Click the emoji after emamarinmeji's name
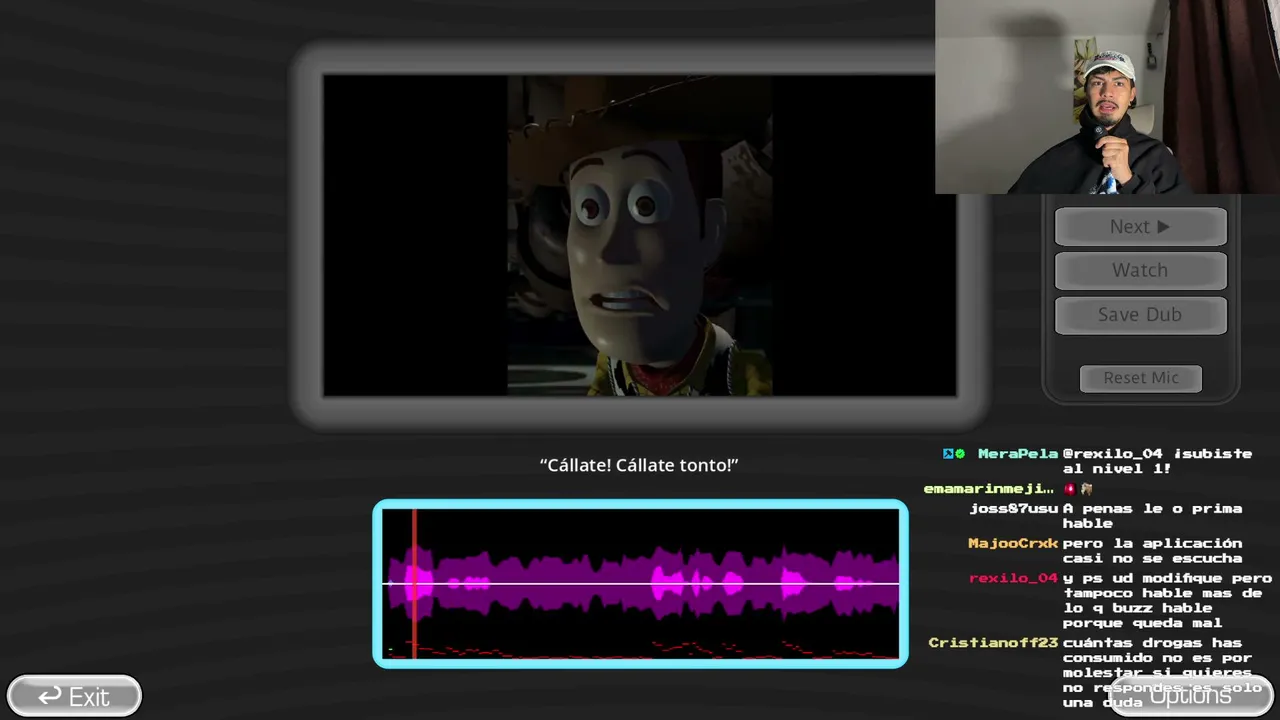Viewport: 1280px width, 720px height. point(1078,489)
